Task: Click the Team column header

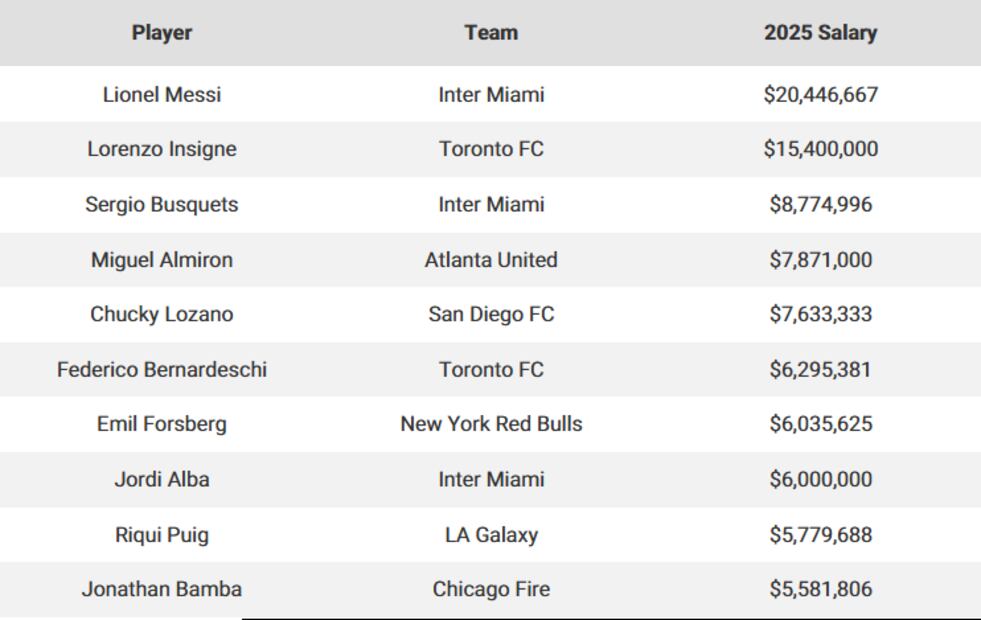Action: click(491, 33)
